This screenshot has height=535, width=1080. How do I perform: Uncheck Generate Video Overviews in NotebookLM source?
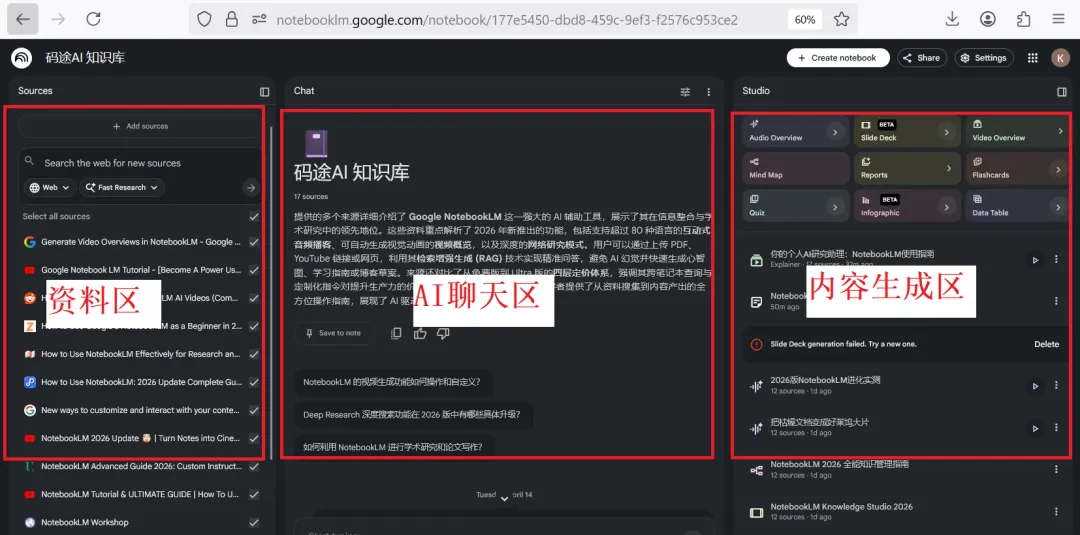pyautogui.click(x=254, y=242)
